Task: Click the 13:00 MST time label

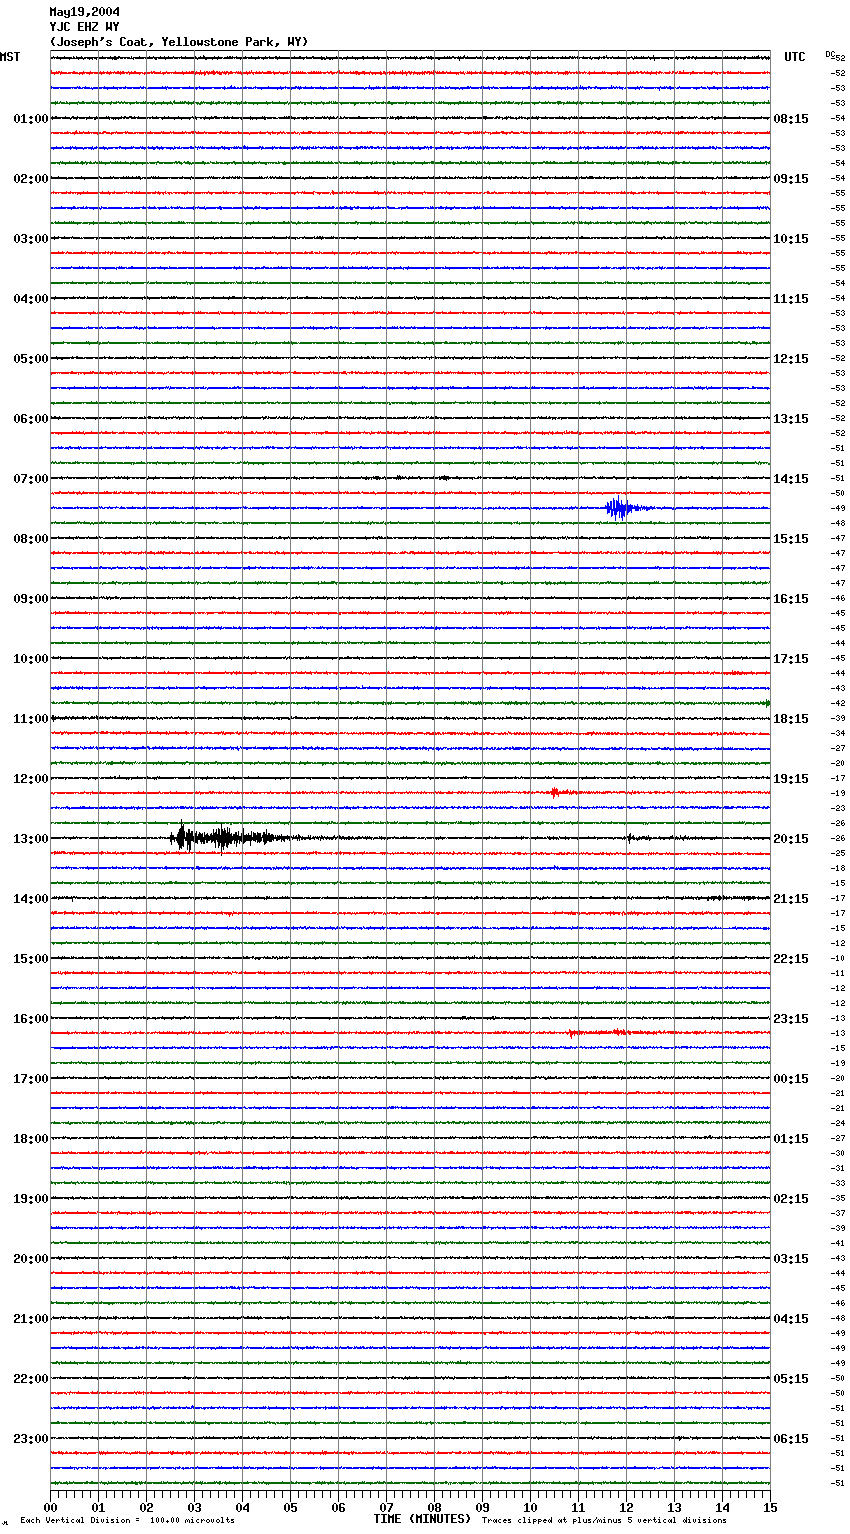Action: (31, 839)
